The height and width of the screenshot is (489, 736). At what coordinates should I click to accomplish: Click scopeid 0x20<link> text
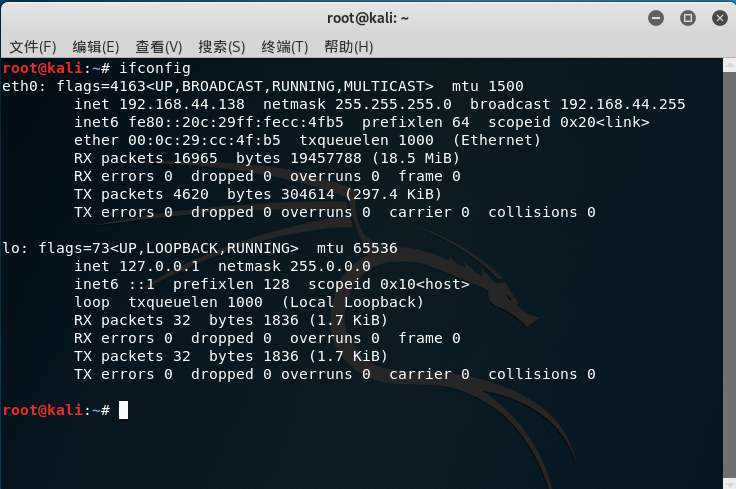pyautogui.click(x=568, y=122)
